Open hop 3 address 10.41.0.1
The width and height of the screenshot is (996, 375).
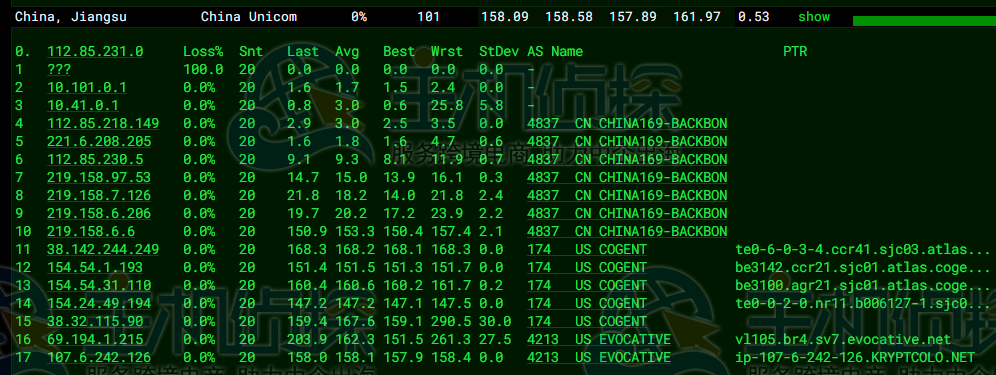pyautogui.click(x=83, y=106)
